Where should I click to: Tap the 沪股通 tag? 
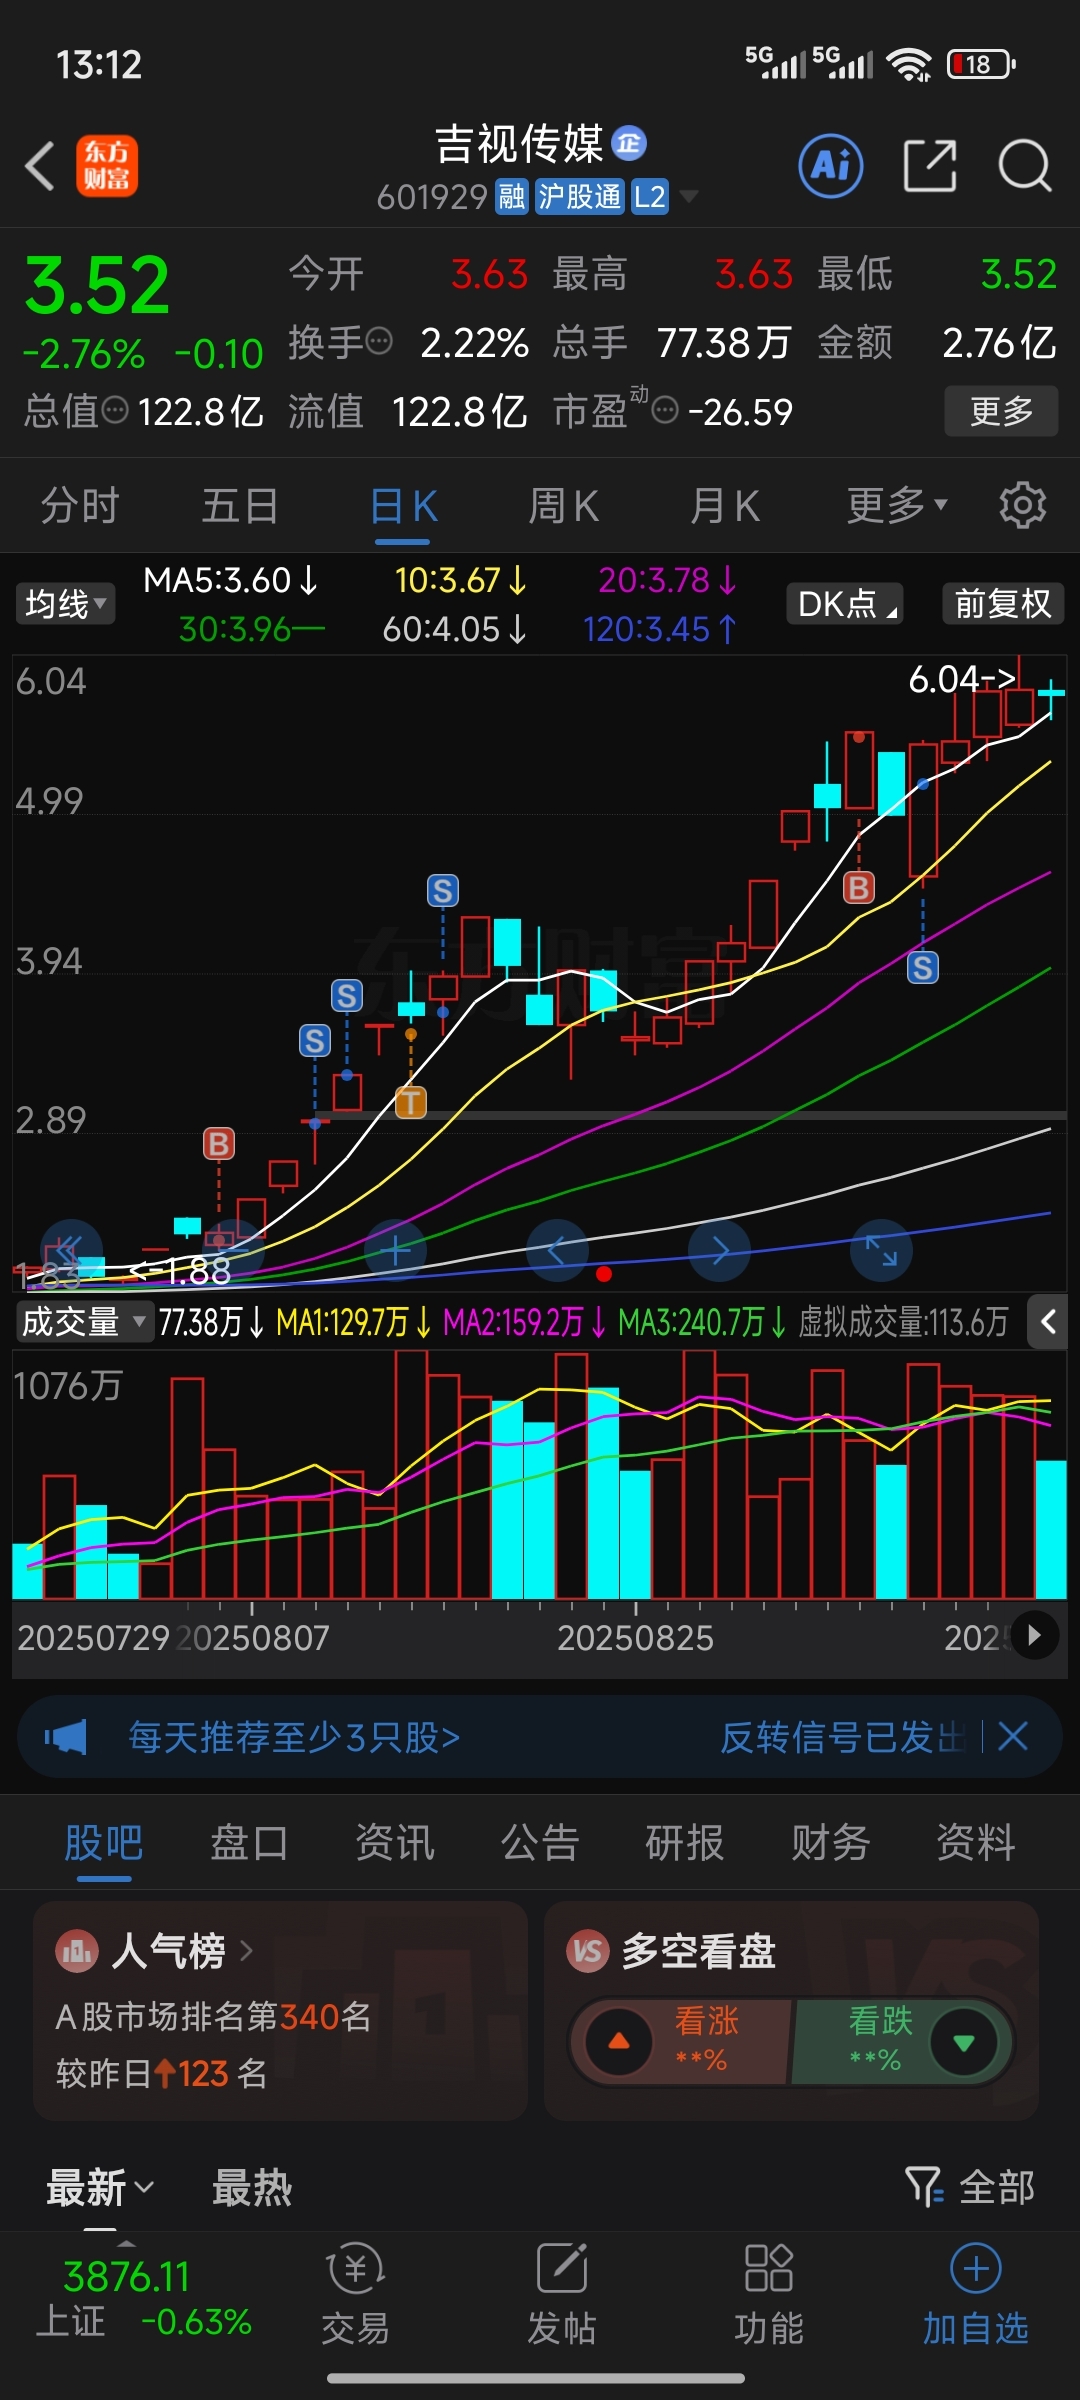coord(580,196)
